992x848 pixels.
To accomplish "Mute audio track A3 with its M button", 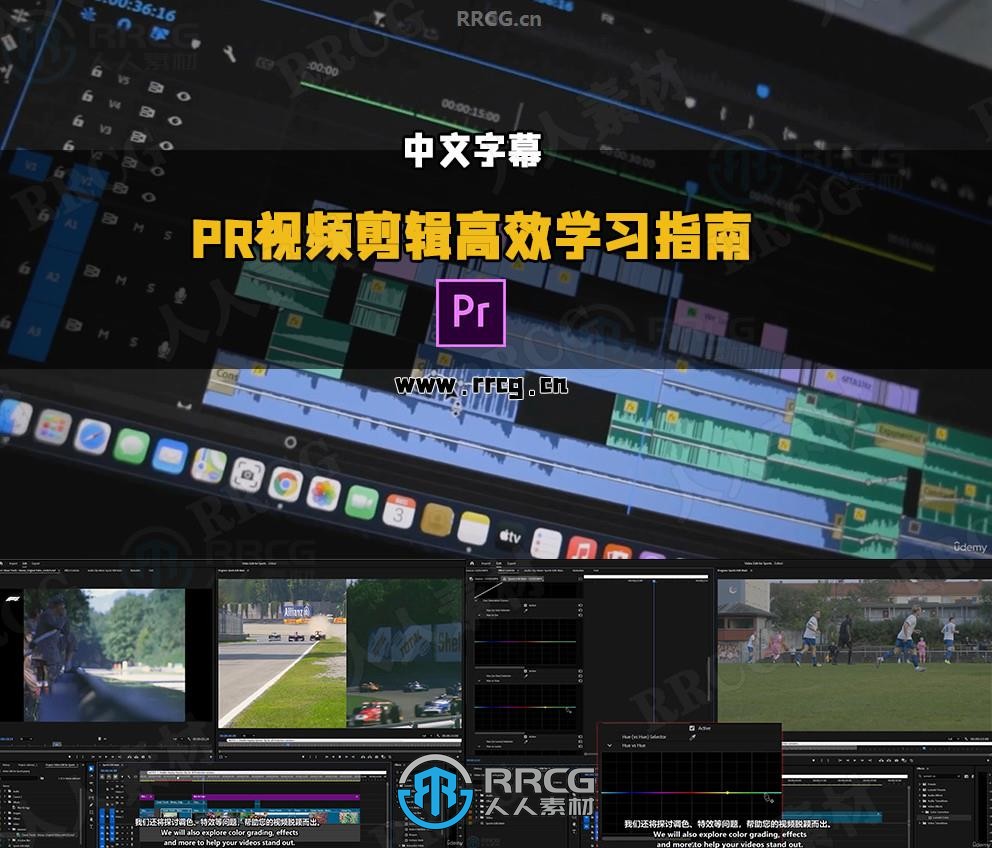I will click(103, 334).
